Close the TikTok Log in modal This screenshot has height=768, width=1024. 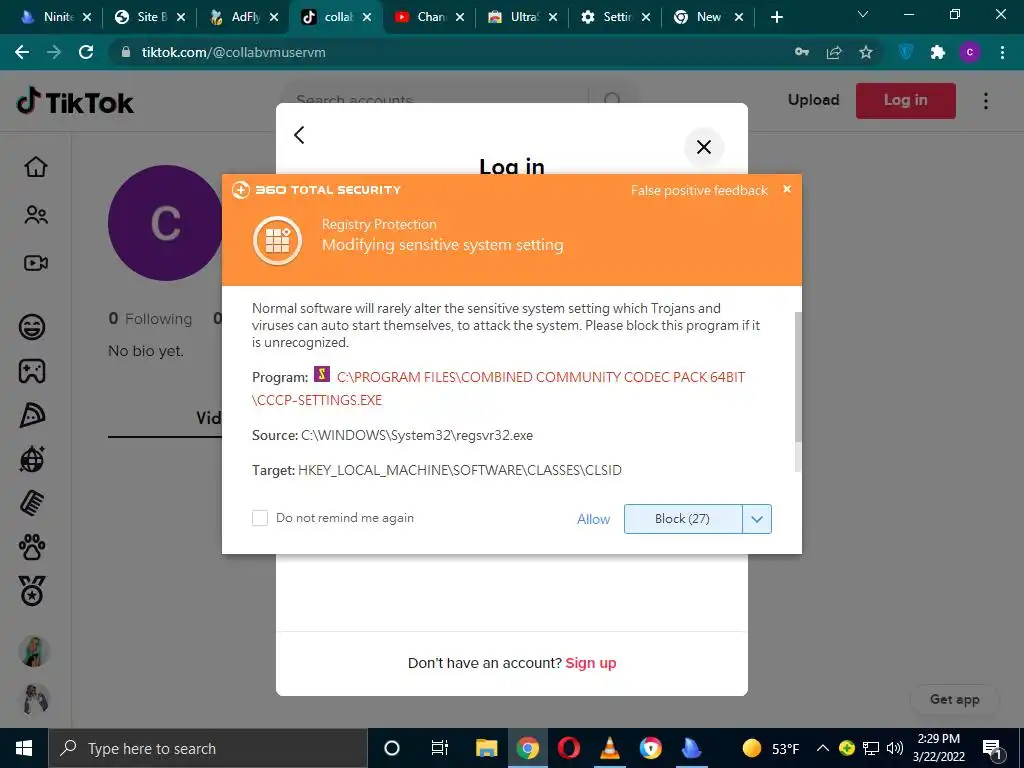tap(703, 147)
